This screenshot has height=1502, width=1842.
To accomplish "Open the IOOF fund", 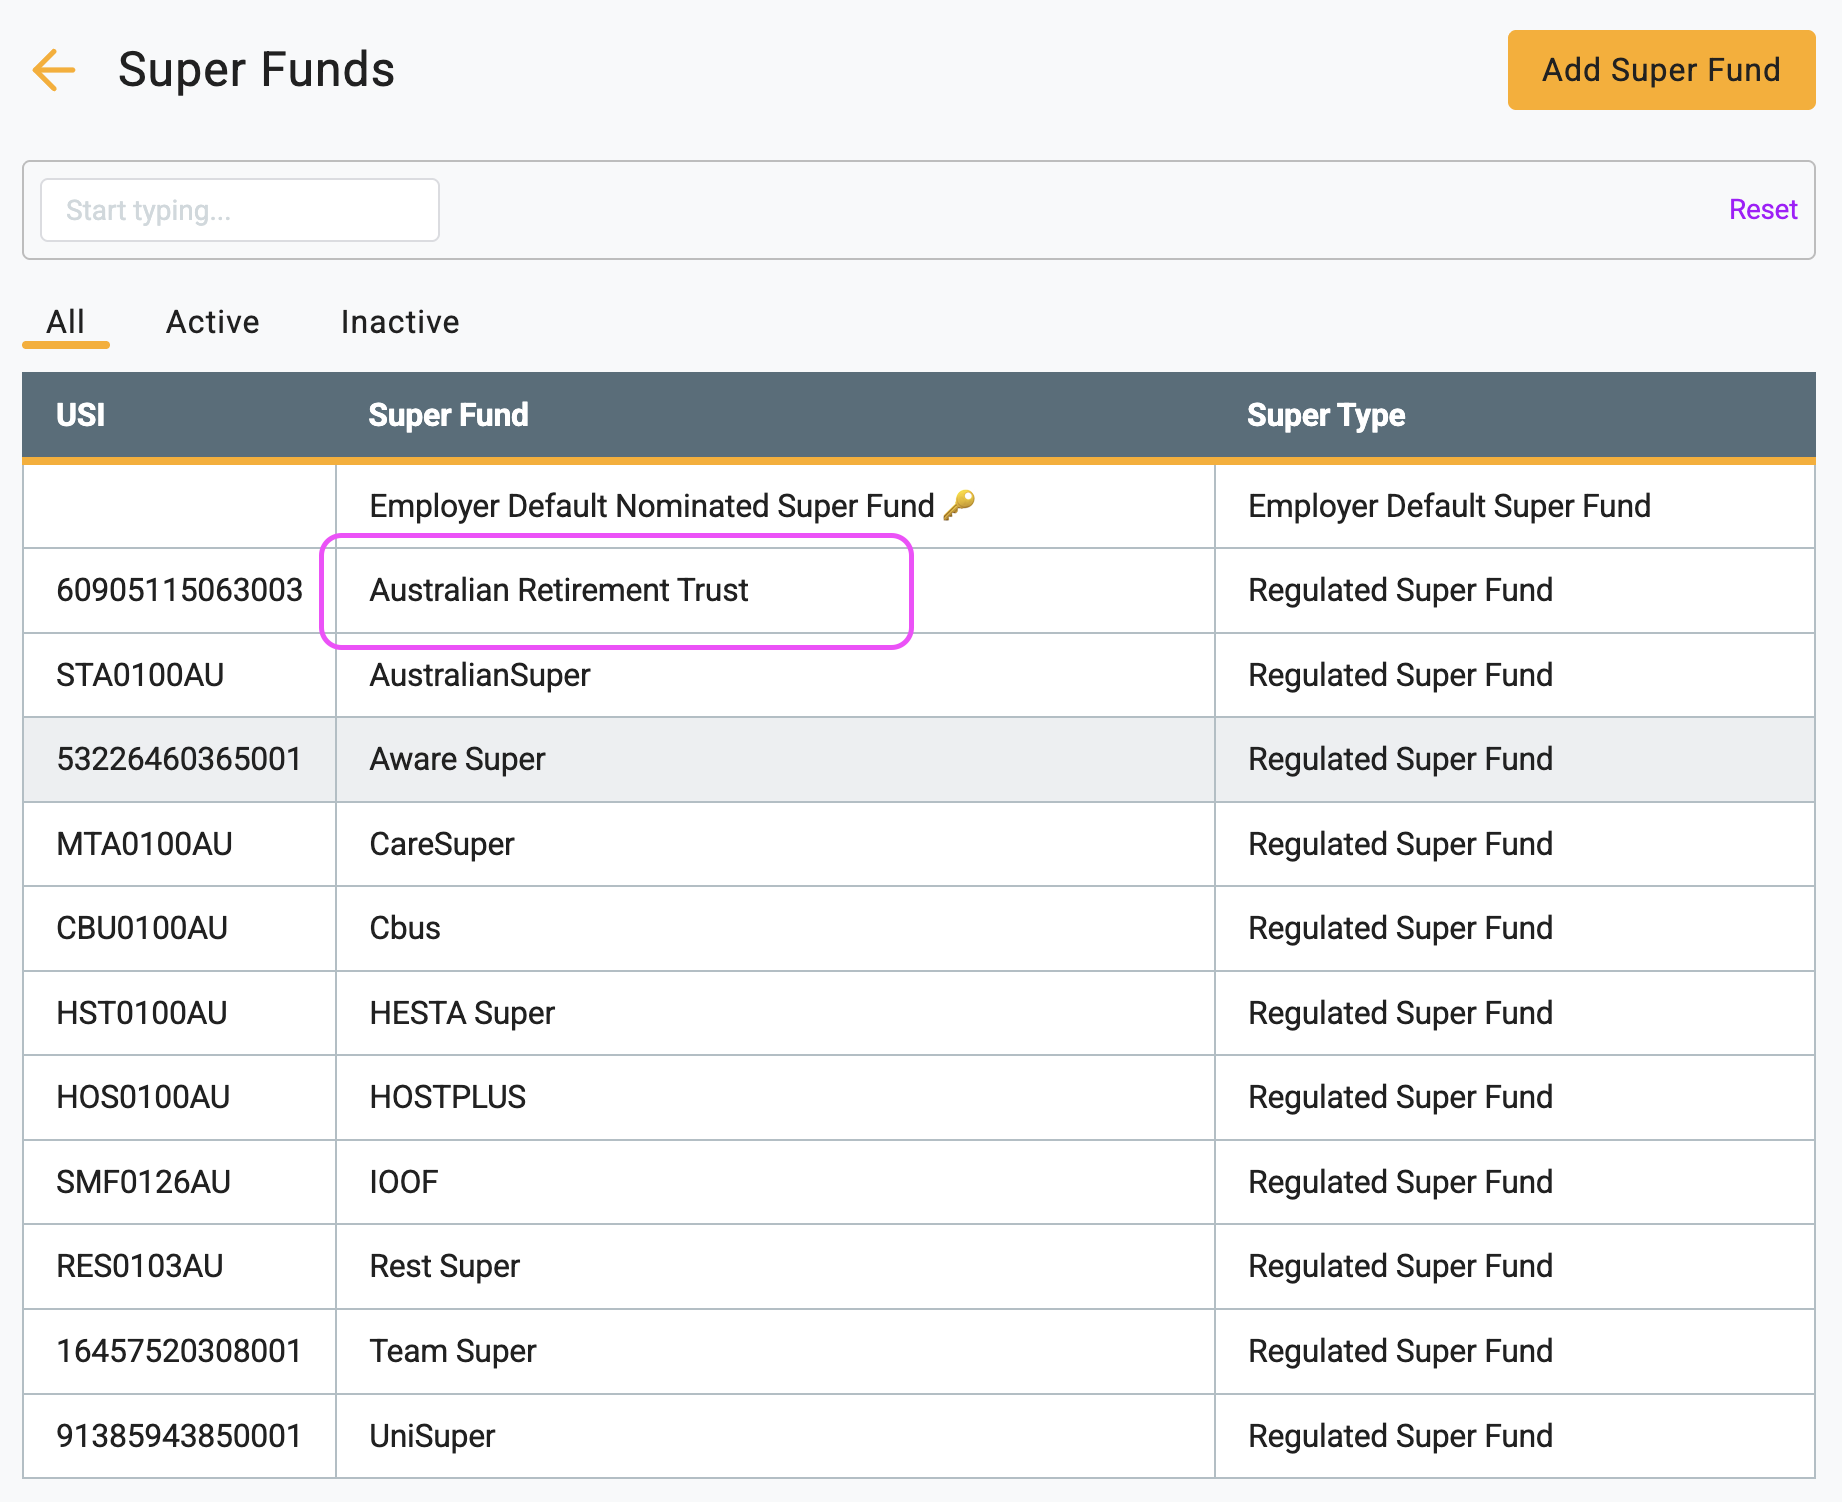I will (x=404, y=1182).
